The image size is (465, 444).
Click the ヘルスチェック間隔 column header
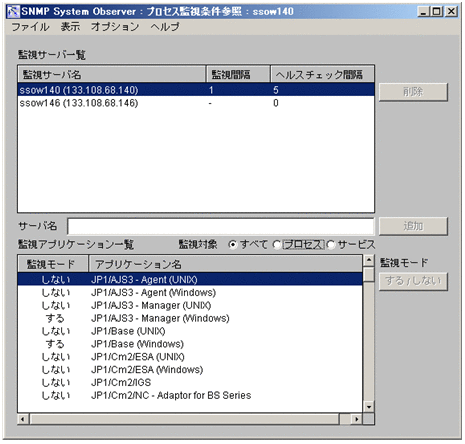pyautogui.click(x=322, y=74)
